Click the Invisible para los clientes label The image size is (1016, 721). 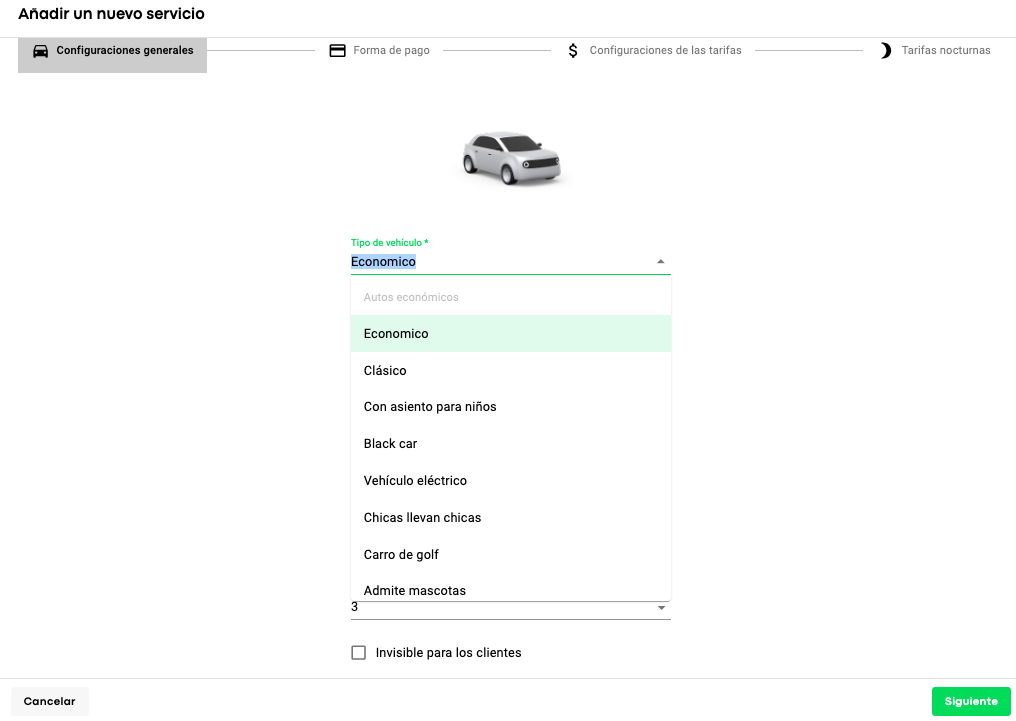pos(448,653)
